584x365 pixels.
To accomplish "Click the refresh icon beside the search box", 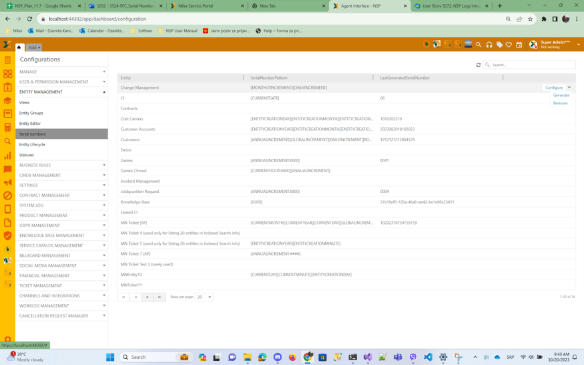I will tap(478, 65).
